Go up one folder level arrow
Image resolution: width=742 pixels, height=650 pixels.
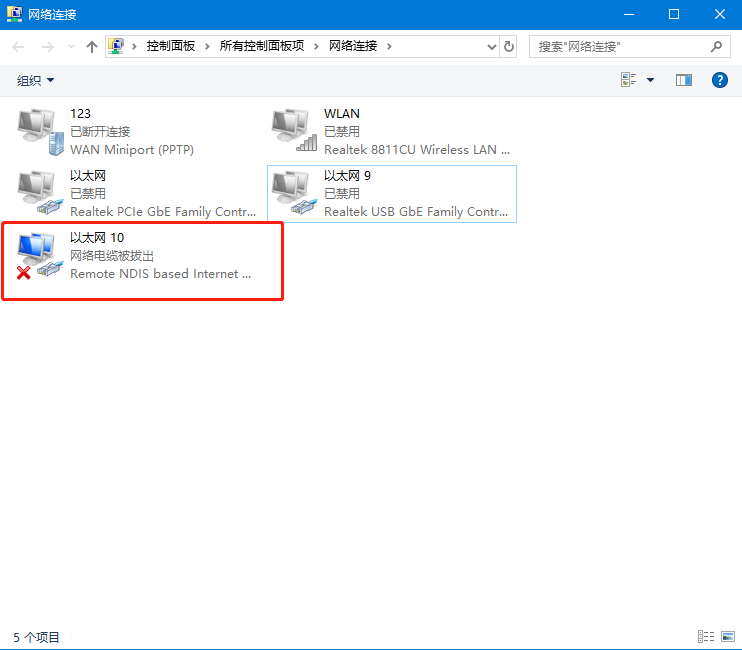[x=92, y=46]
